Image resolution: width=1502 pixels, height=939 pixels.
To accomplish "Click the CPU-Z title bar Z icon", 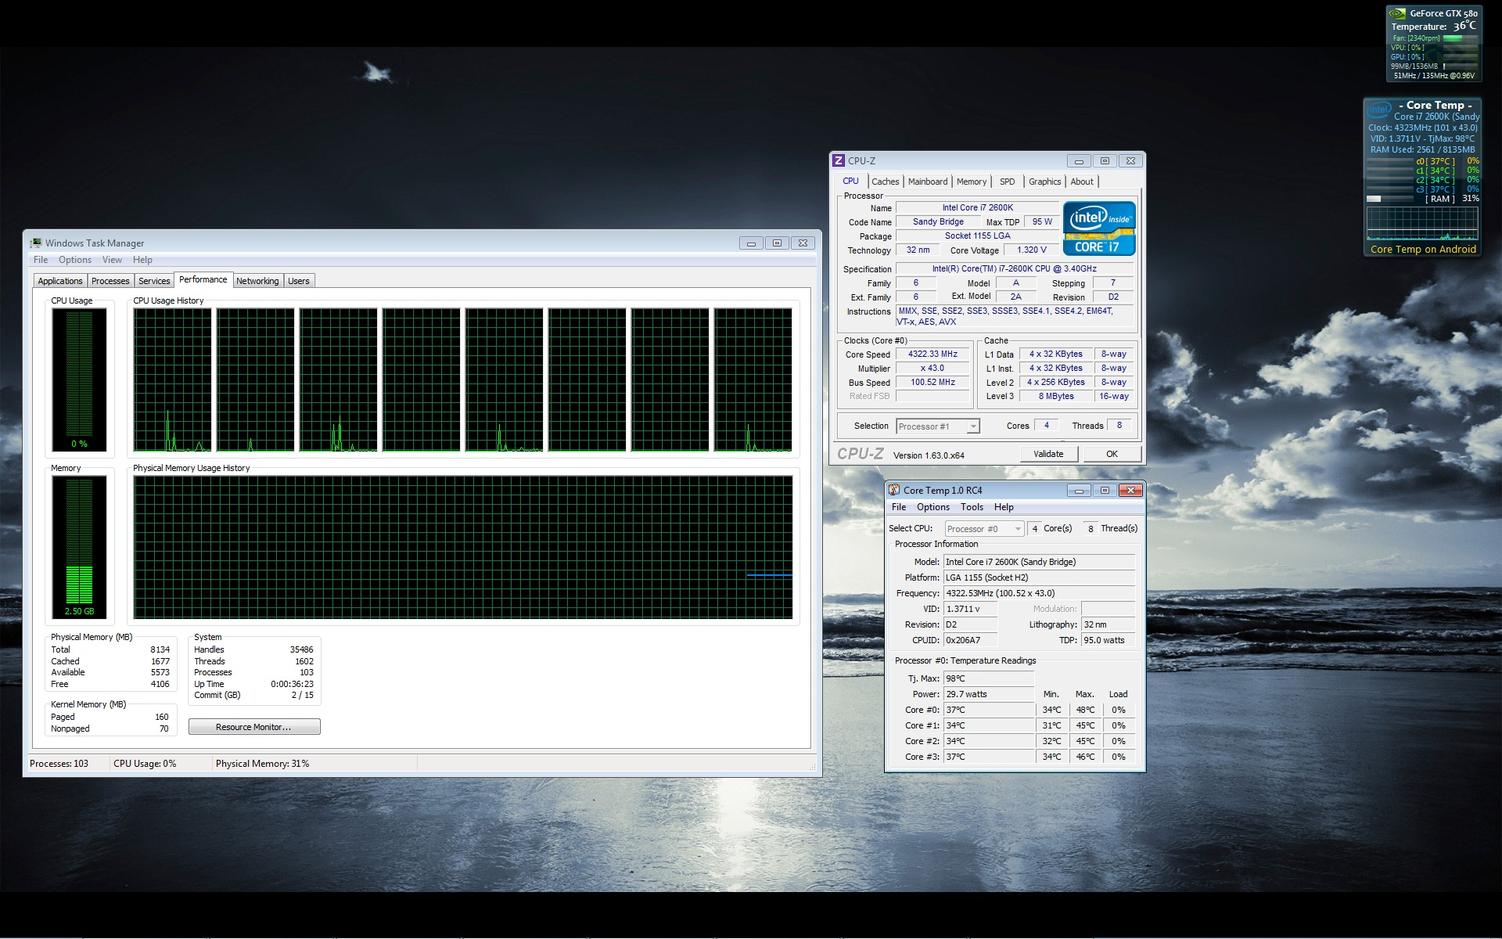I will point(839,161).
